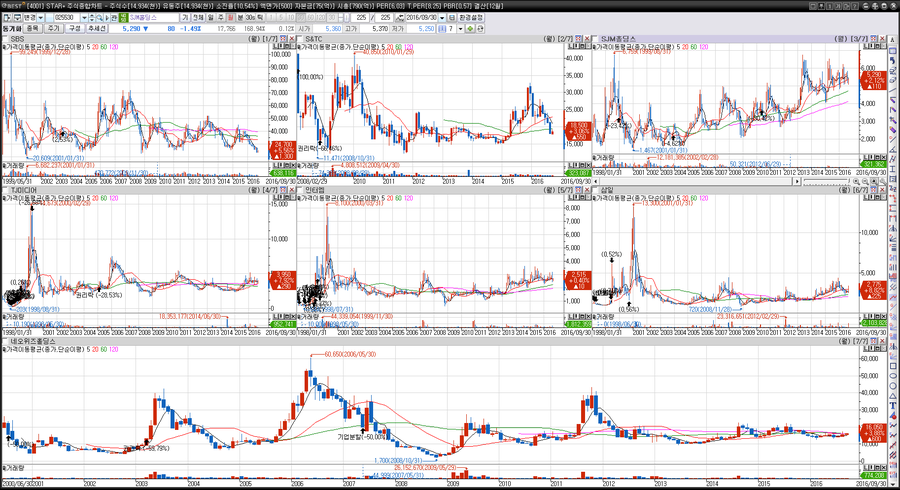This screenshot has width=900, height=490.
Task: Select the 30s tick interval
Action: [x=250, y=18]
